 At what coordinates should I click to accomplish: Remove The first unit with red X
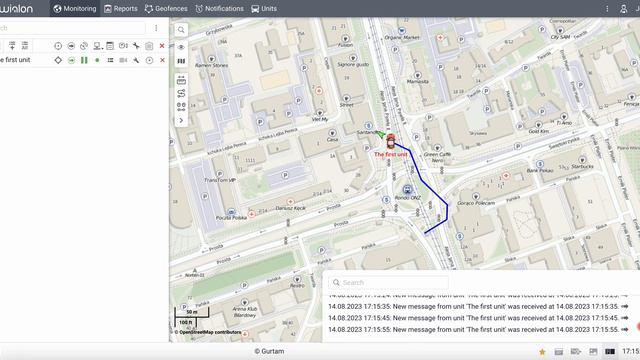(162, 60)
